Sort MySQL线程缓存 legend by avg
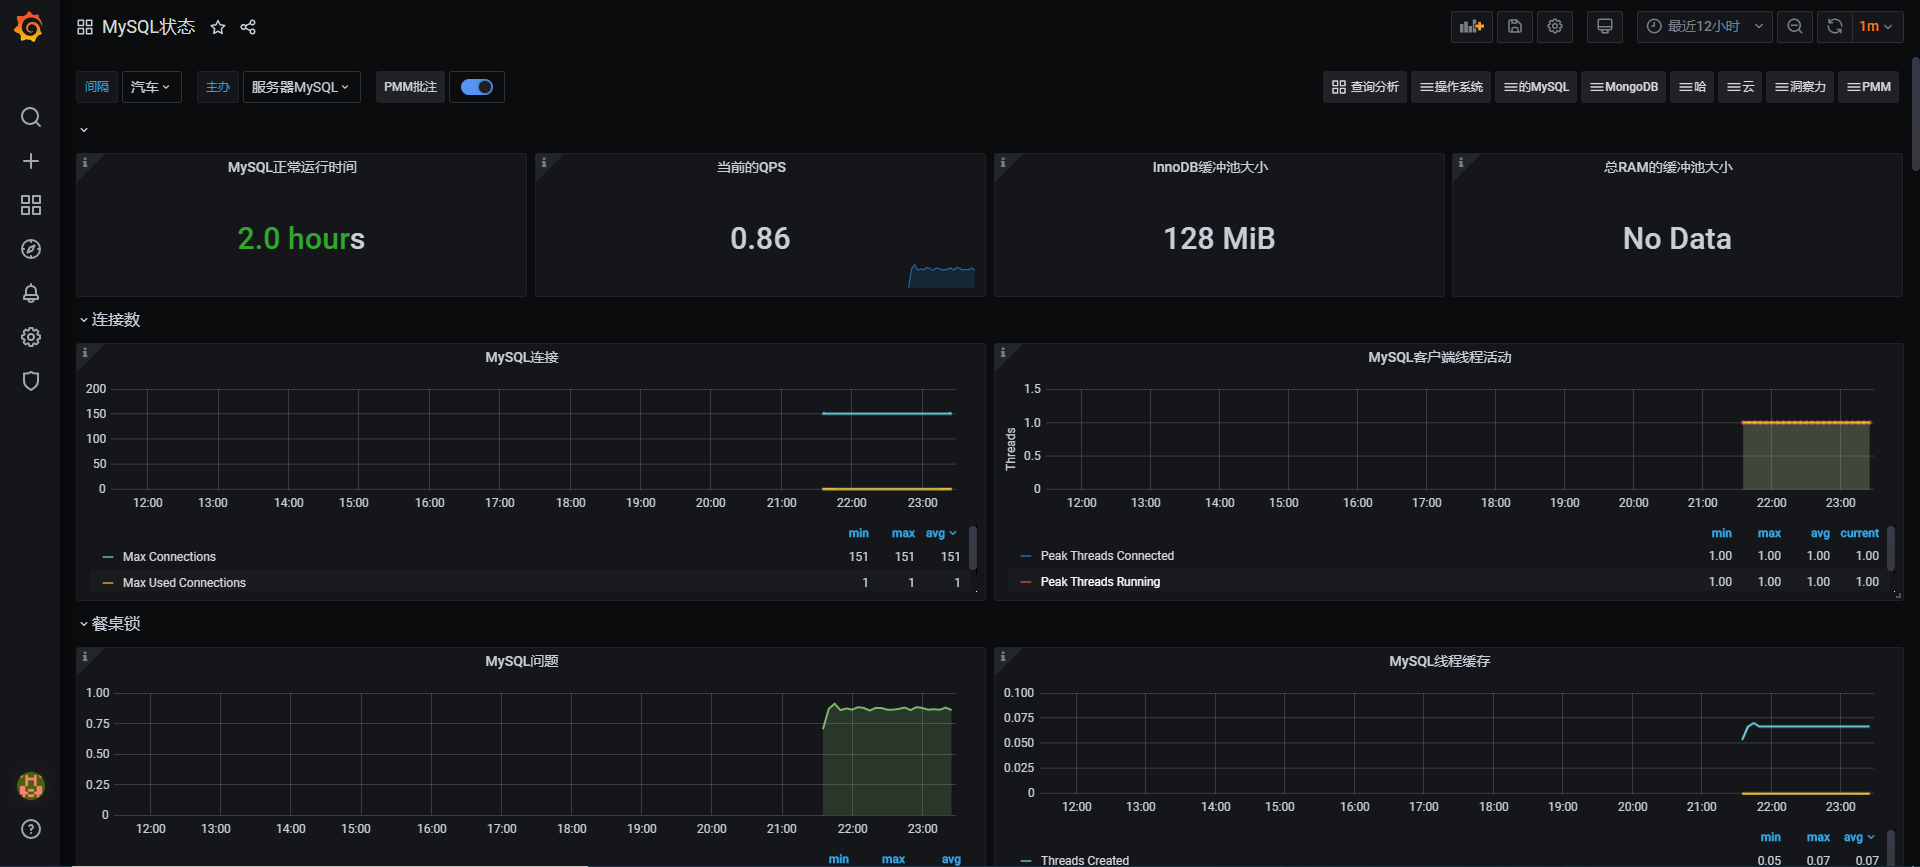The height and width of the screenshot is (867, 1920). (x=1859, y=837)
